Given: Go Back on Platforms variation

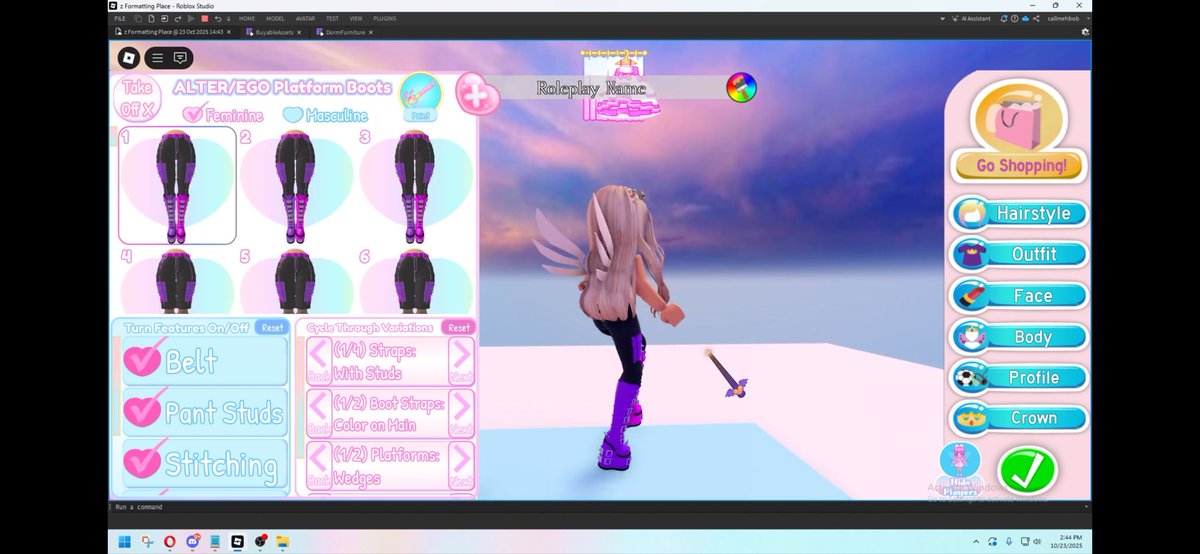Looking at the screenshot, I should coord(319,465).
